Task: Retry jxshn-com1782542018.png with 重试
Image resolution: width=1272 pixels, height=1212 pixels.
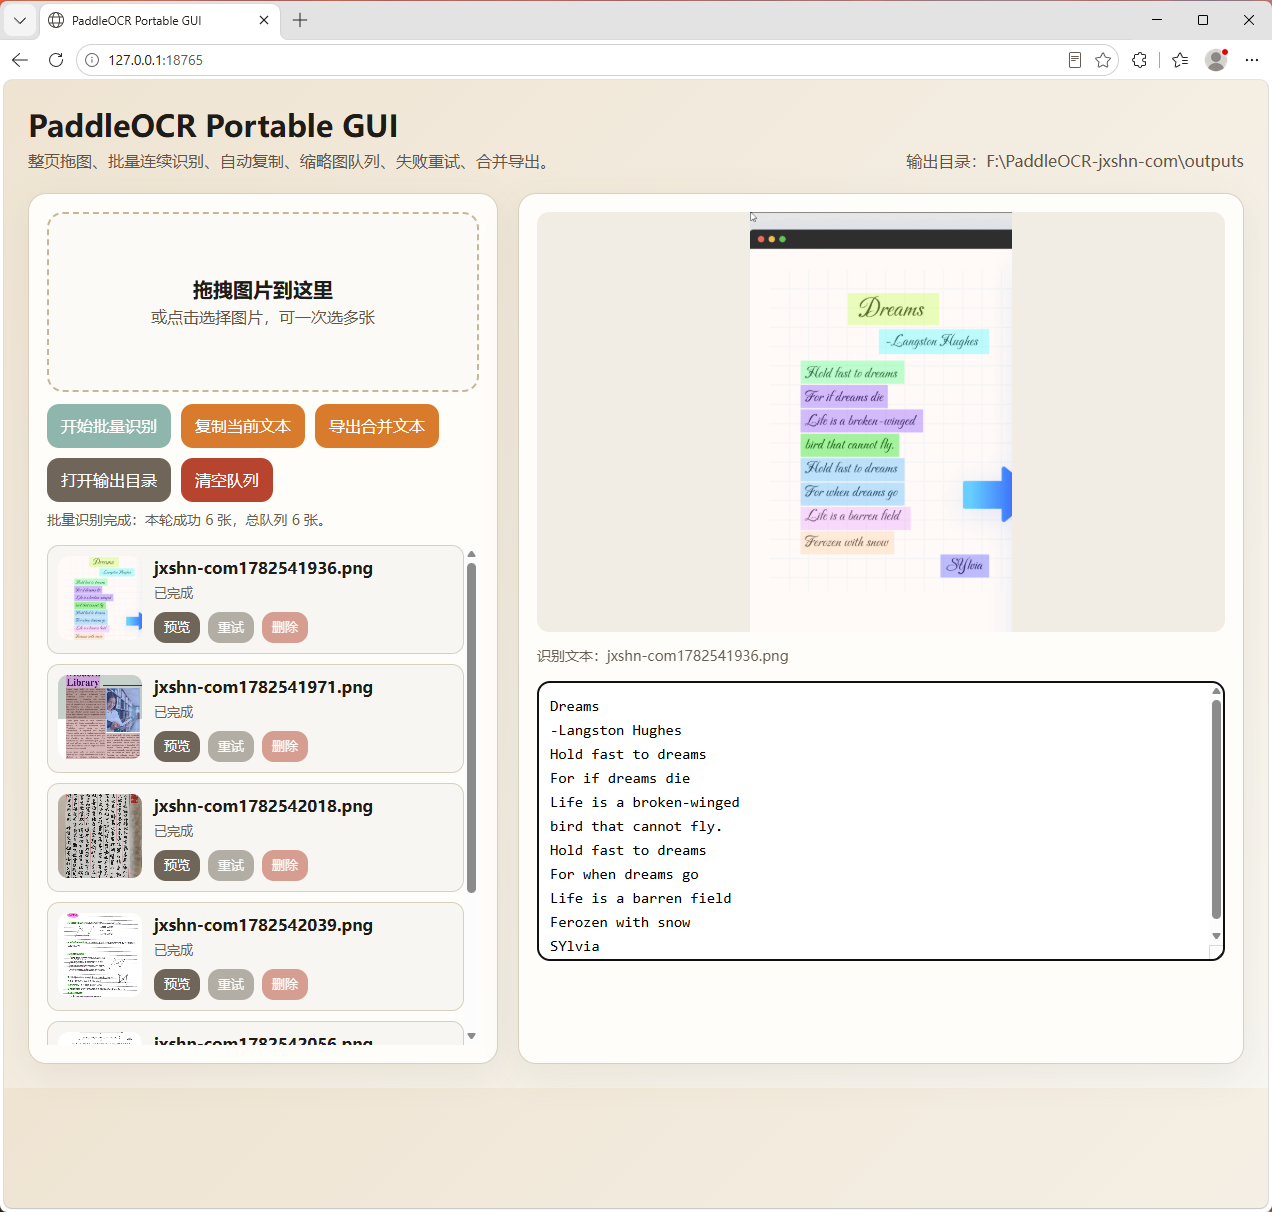Action: 231,865
